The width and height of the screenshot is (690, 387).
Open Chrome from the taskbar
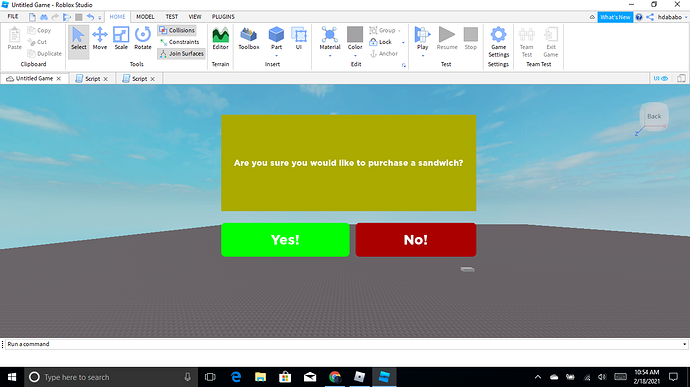(x=335, y=377)
